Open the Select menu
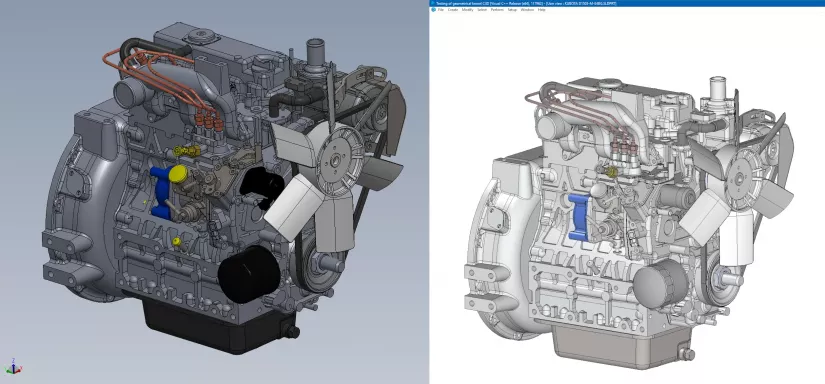The width and height of the screenshot is (825, 384). [482, 9]
